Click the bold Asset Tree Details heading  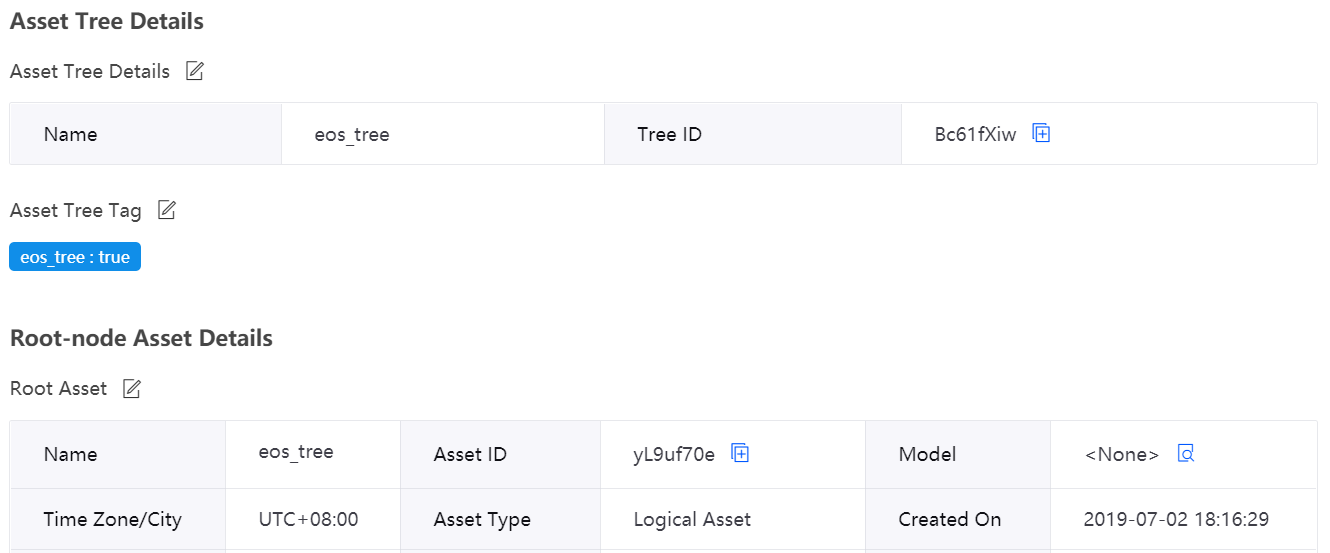(x=107, y=21)
